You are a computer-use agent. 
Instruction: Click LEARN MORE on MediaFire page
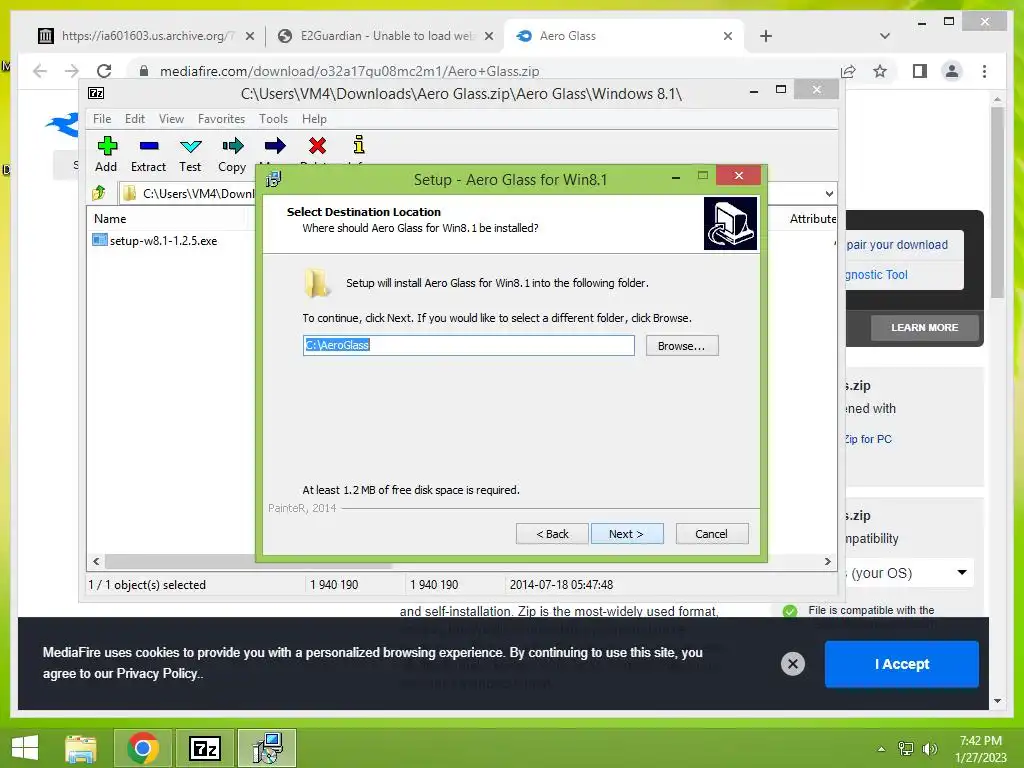coord(924,327)
